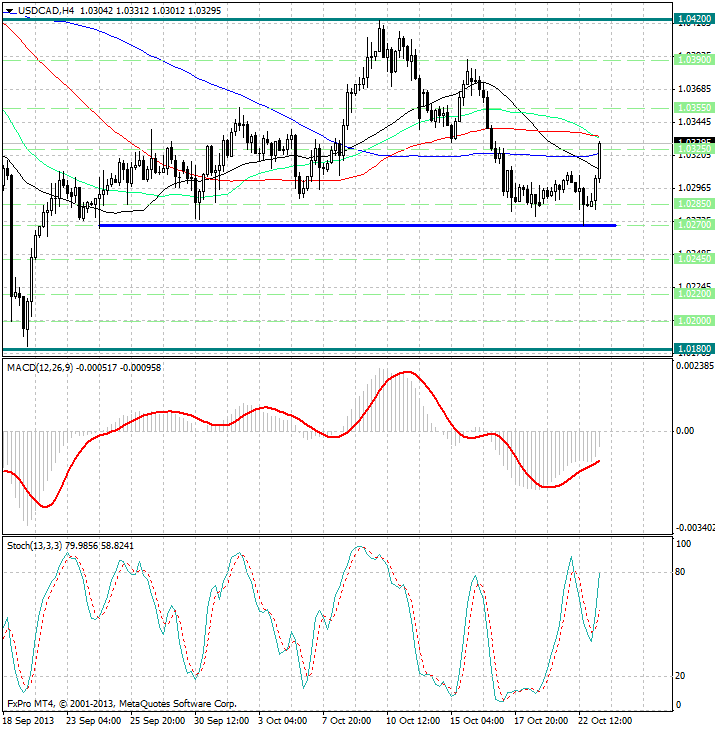Click the 1.03445 price axis value

pyautogui.click(x=695, y=122)
